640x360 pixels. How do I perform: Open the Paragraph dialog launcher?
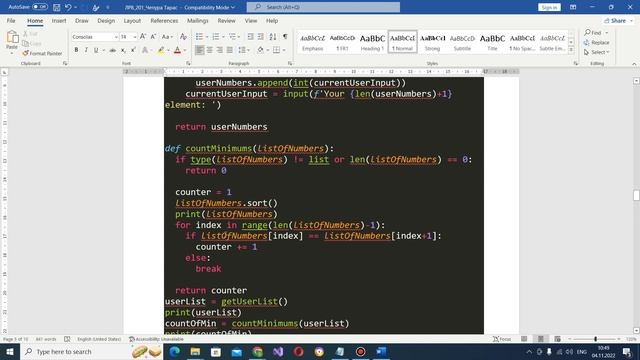tap(290, 63)
